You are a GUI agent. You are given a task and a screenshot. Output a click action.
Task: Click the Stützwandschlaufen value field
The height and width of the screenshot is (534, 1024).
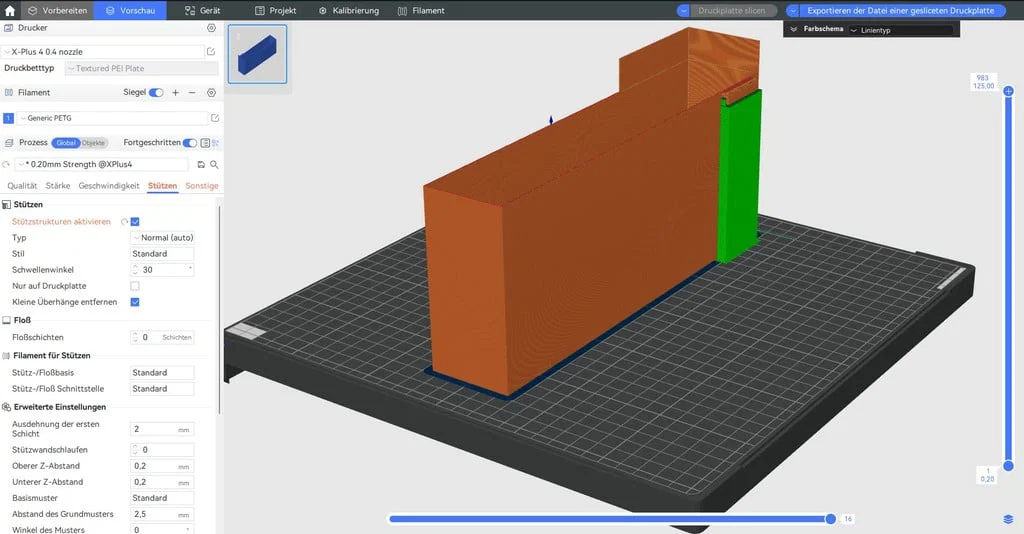pos(162,450)
